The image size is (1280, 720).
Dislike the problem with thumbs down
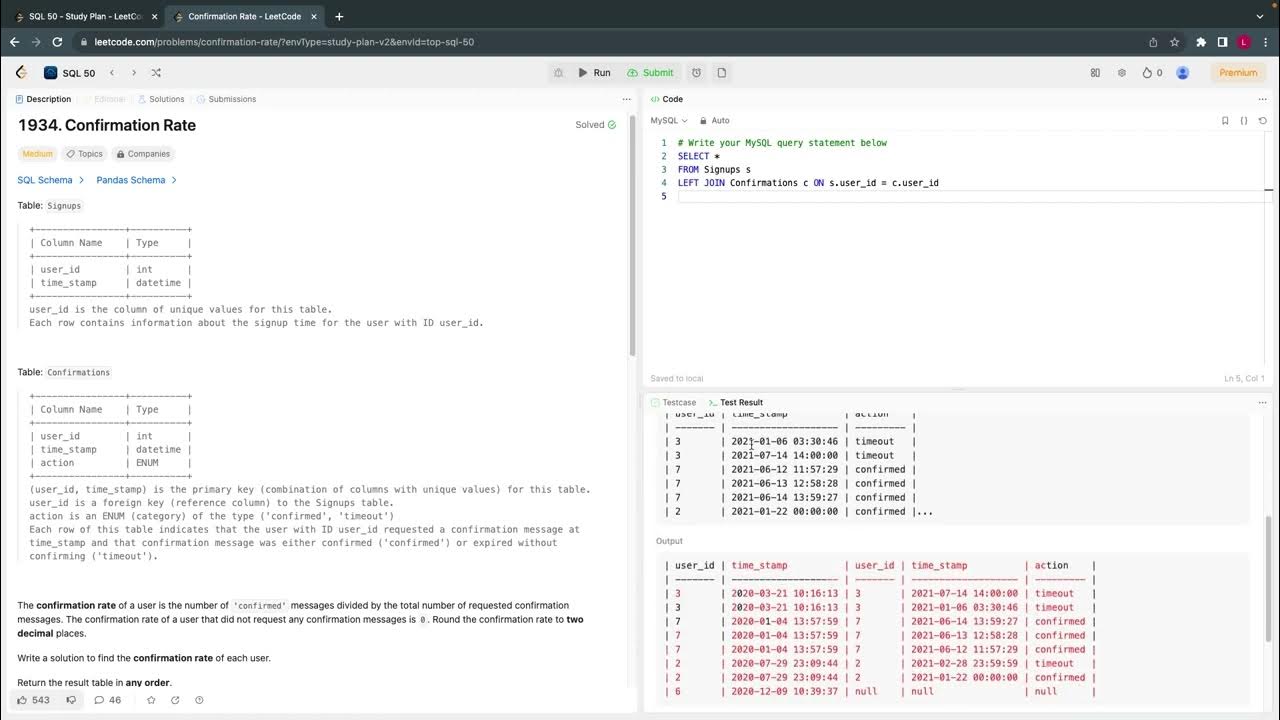(71, 700)
